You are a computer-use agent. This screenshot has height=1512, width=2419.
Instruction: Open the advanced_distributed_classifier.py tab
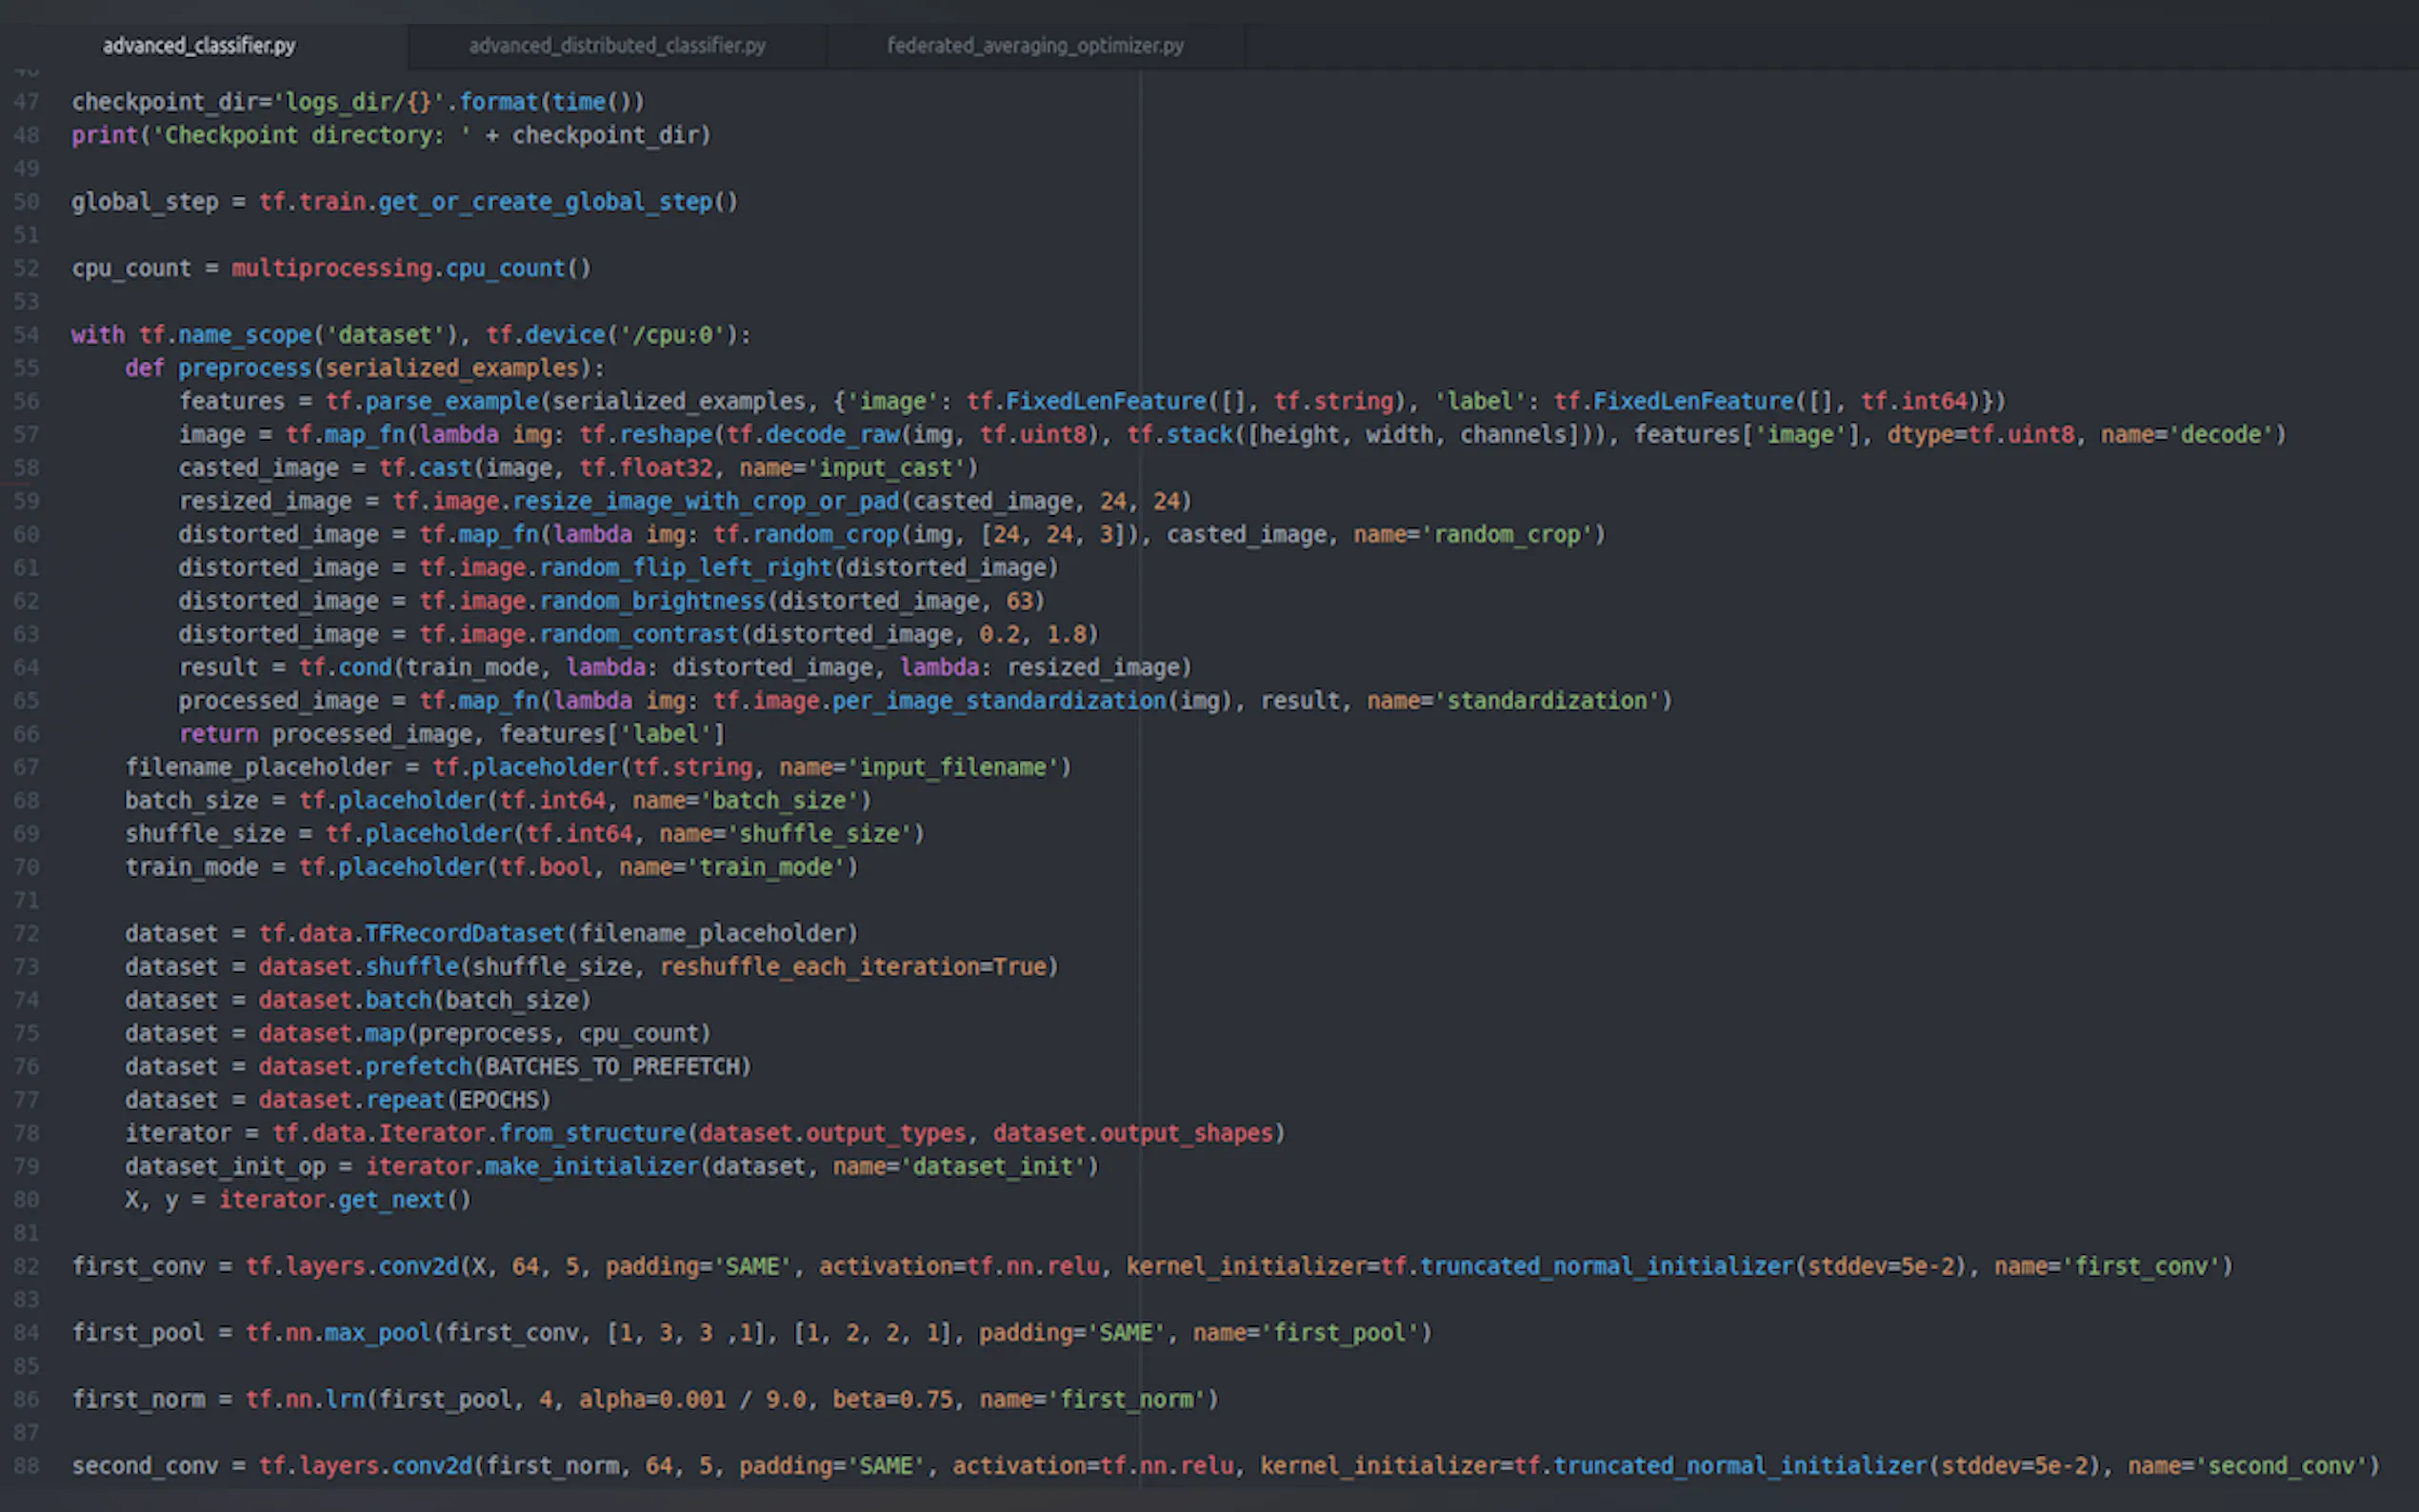[x=617, y=45]
